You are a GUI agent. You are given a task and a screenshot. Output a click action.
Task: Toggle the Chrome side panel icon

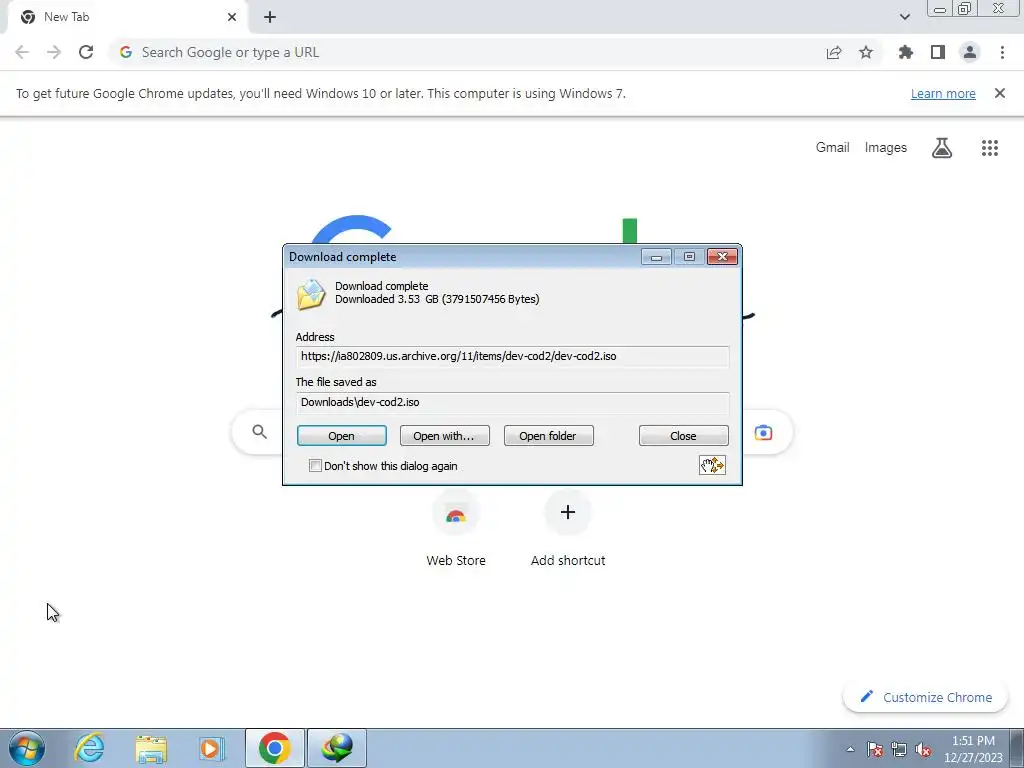(938, 52)
